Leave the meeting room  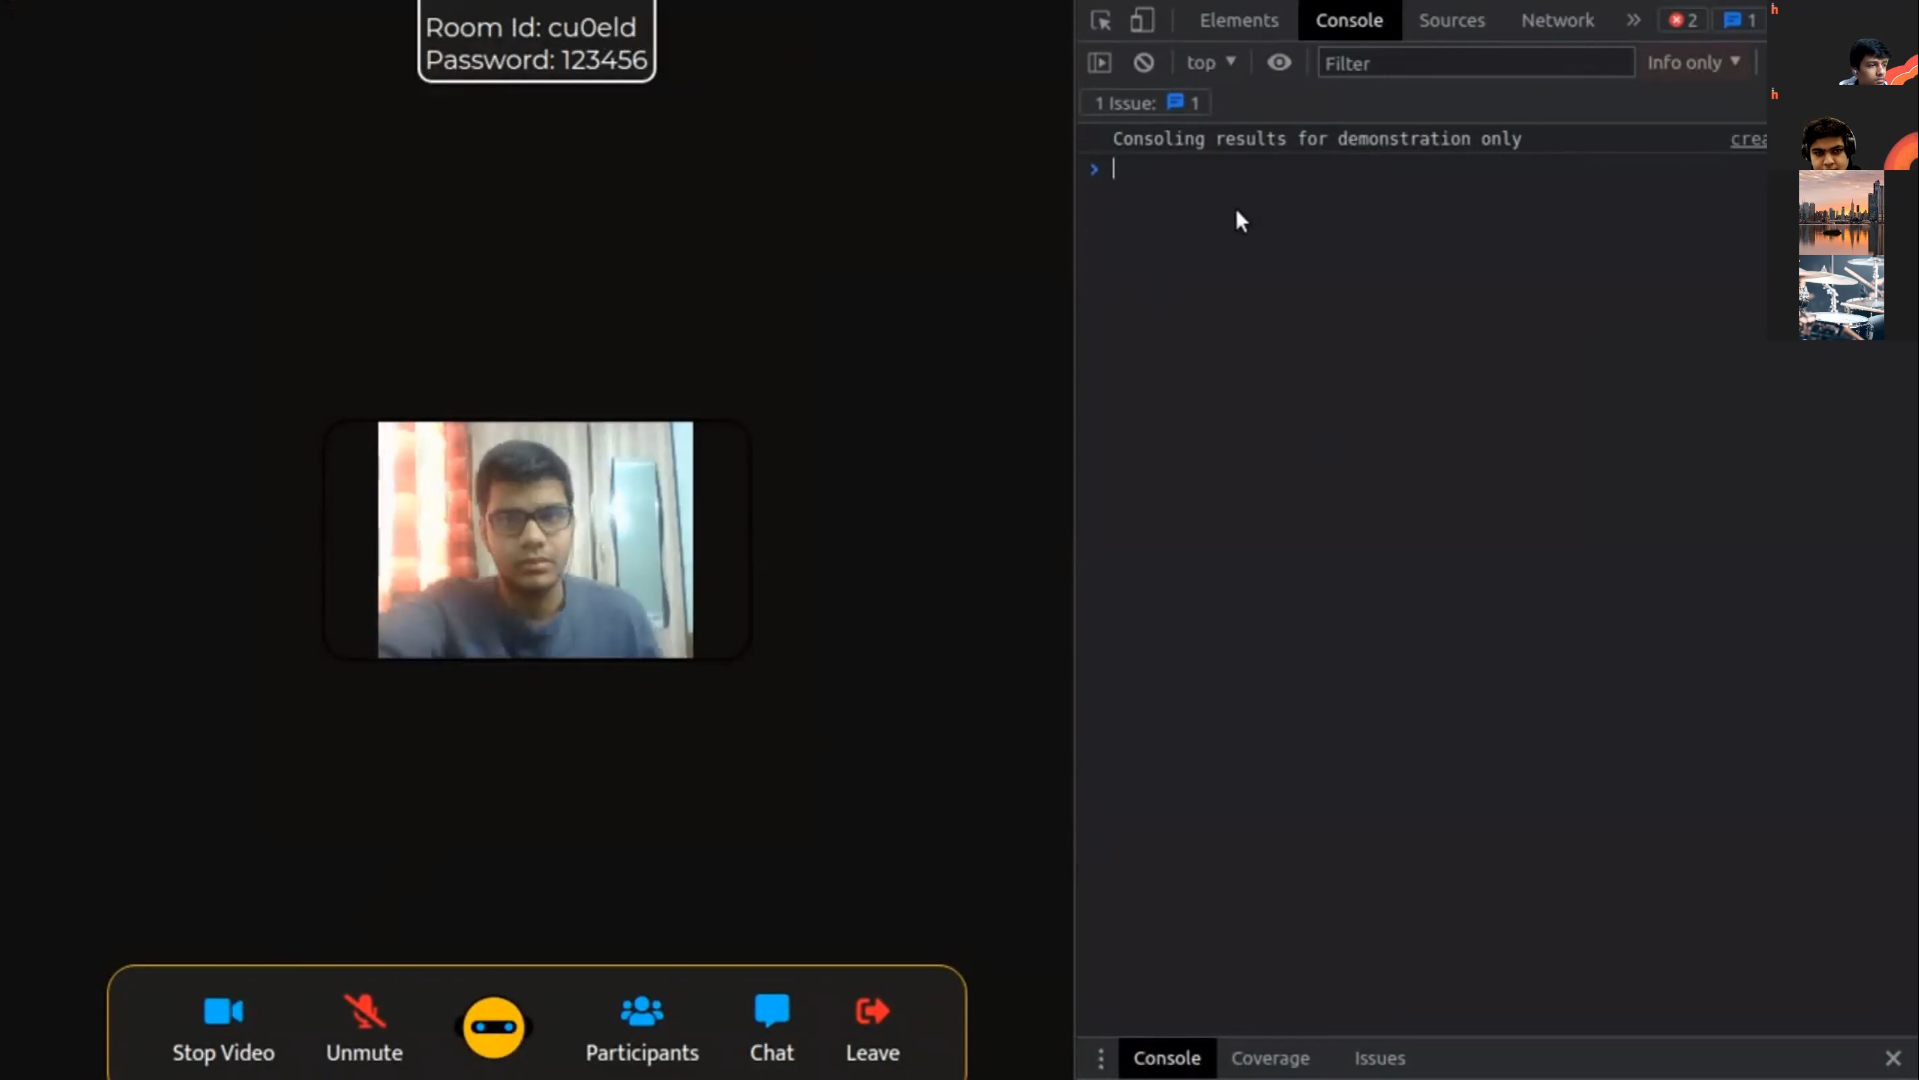tap(872, 1012)
